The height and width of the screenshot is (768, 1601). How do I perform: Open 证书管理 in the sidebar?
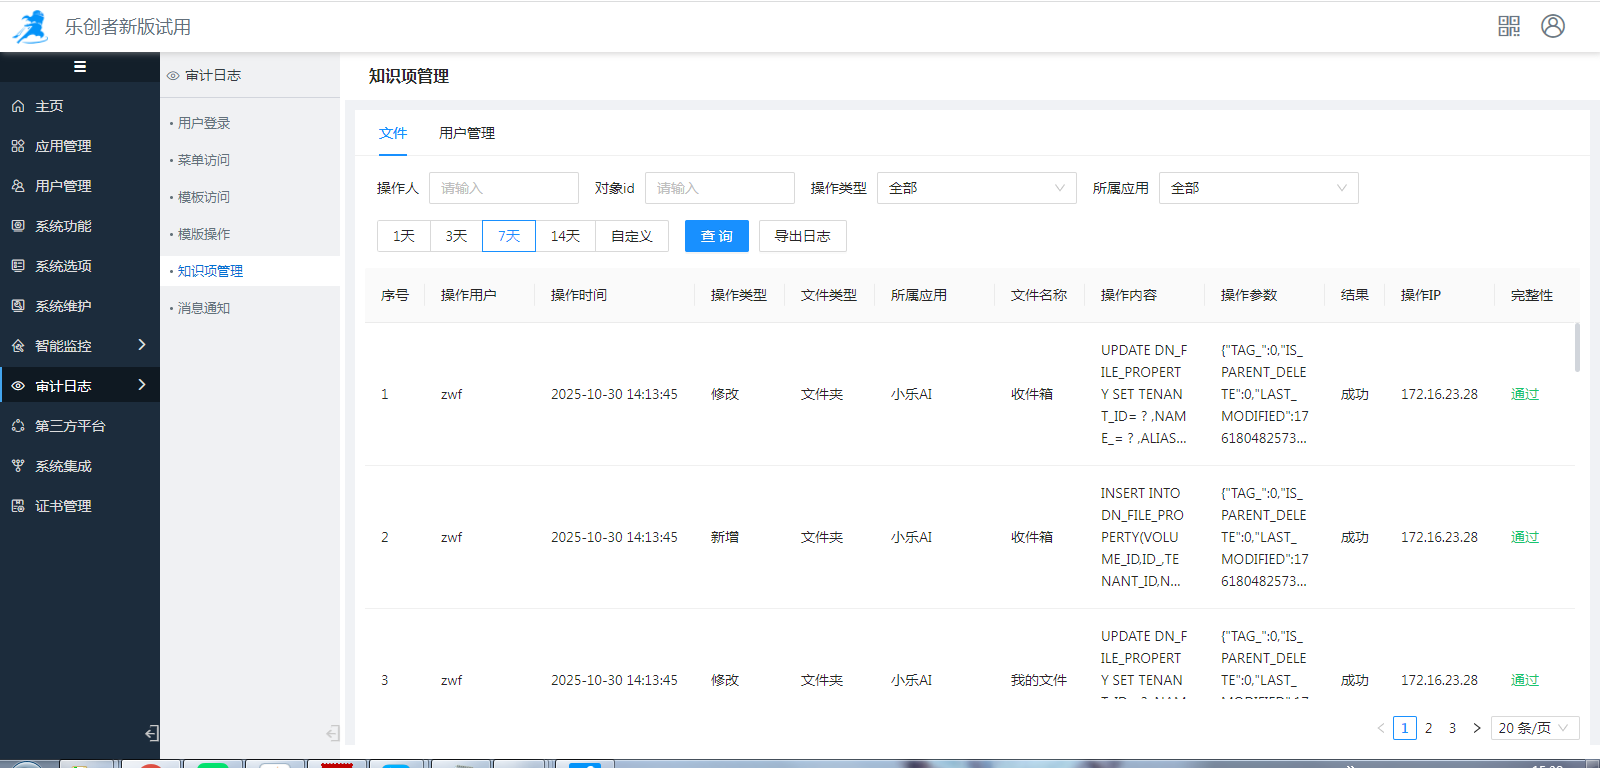tap(63, 506)
